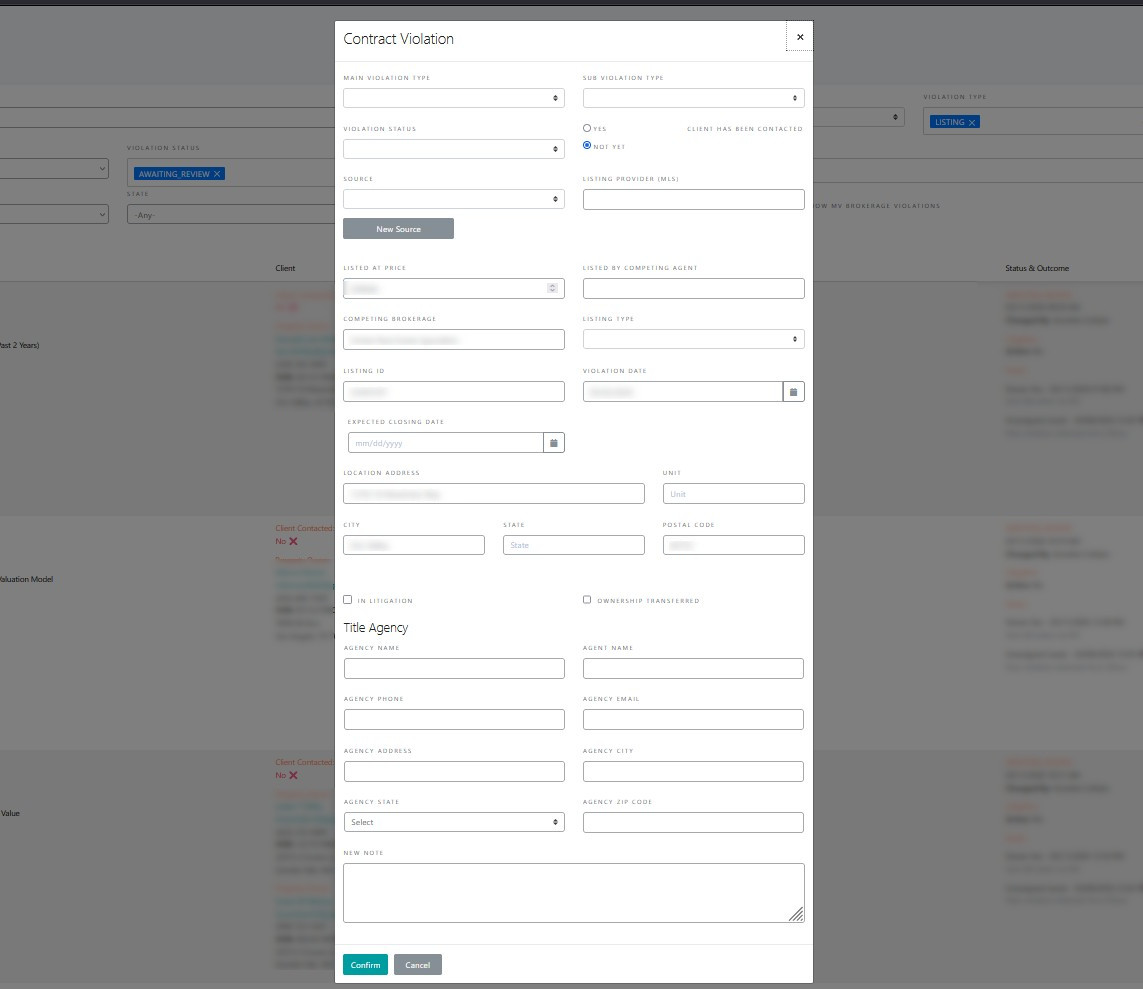
Task: Click the Cancel button
Action: coord(417,964)
